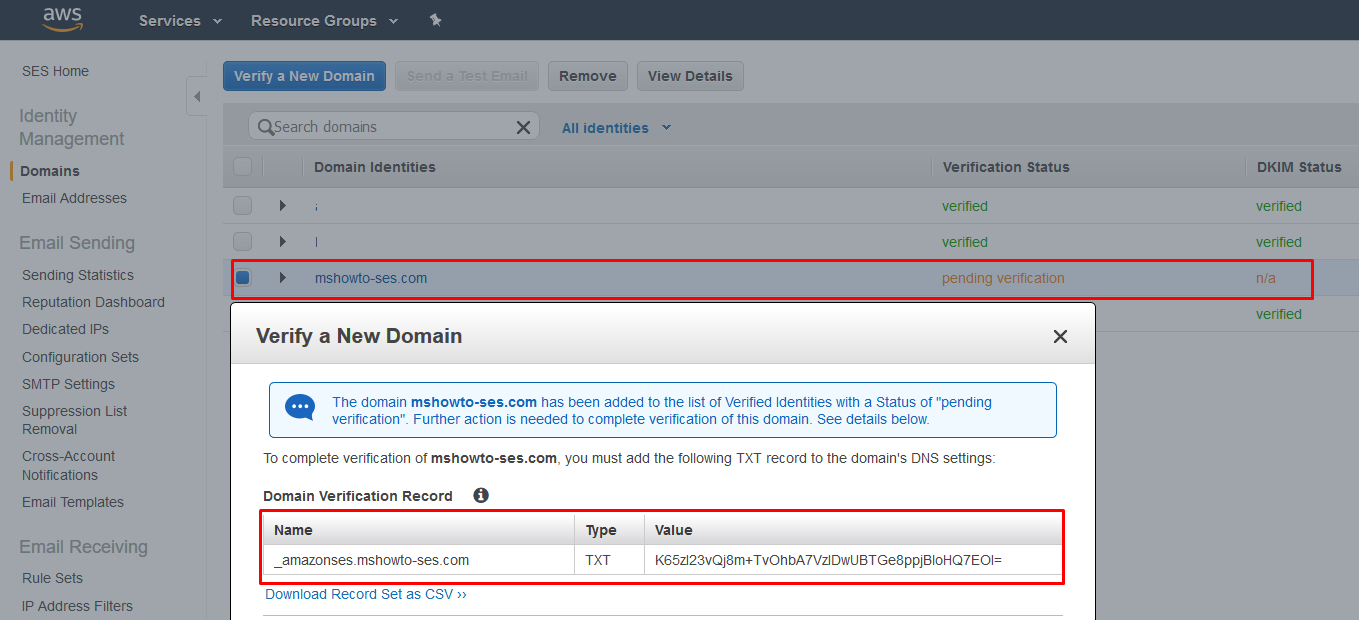The image size is (1359, 620).
Task: Click the speech bubble info icon
Action: [x=300, y=408]
